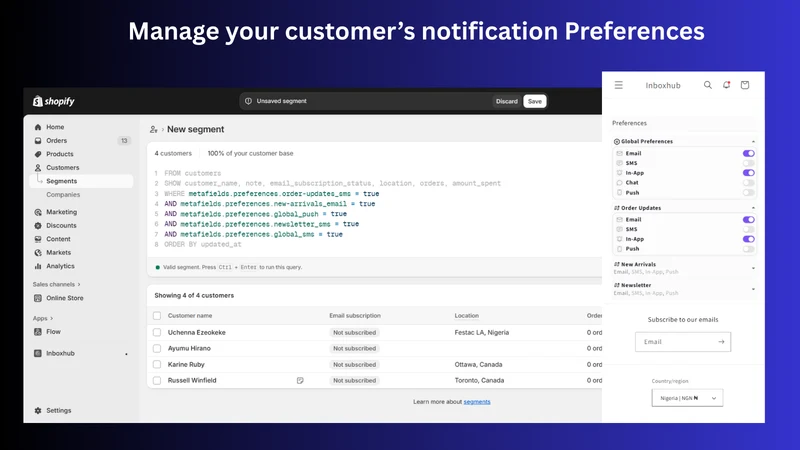
Task: Open the Inboxhub hamburger menu
Action: pyautogui.click(x=618, y=85)
